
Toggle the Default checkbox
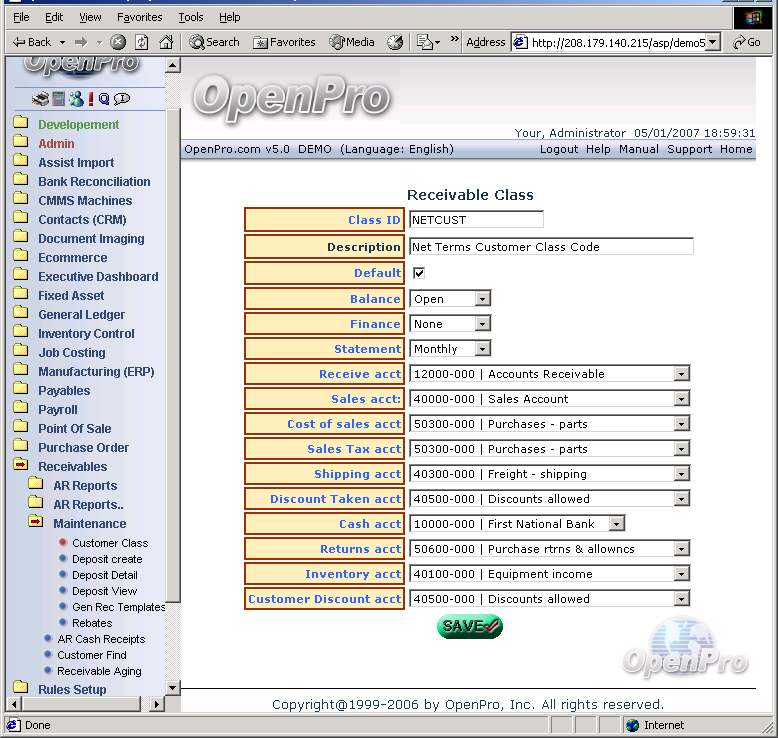pyautogui.click(x=419, y=273)
